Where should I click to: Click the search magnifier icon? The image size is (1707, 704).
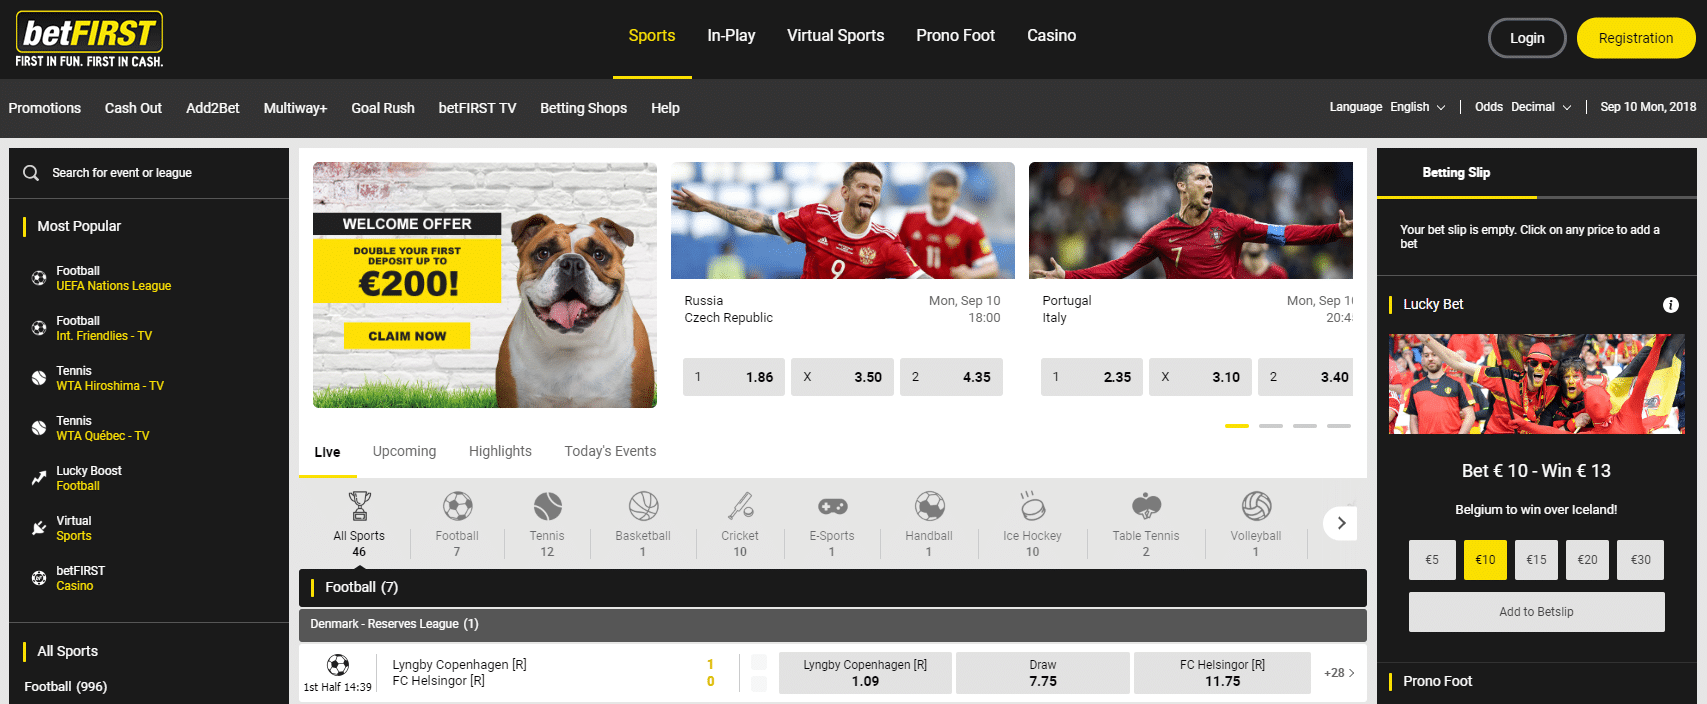coord(31,173)
